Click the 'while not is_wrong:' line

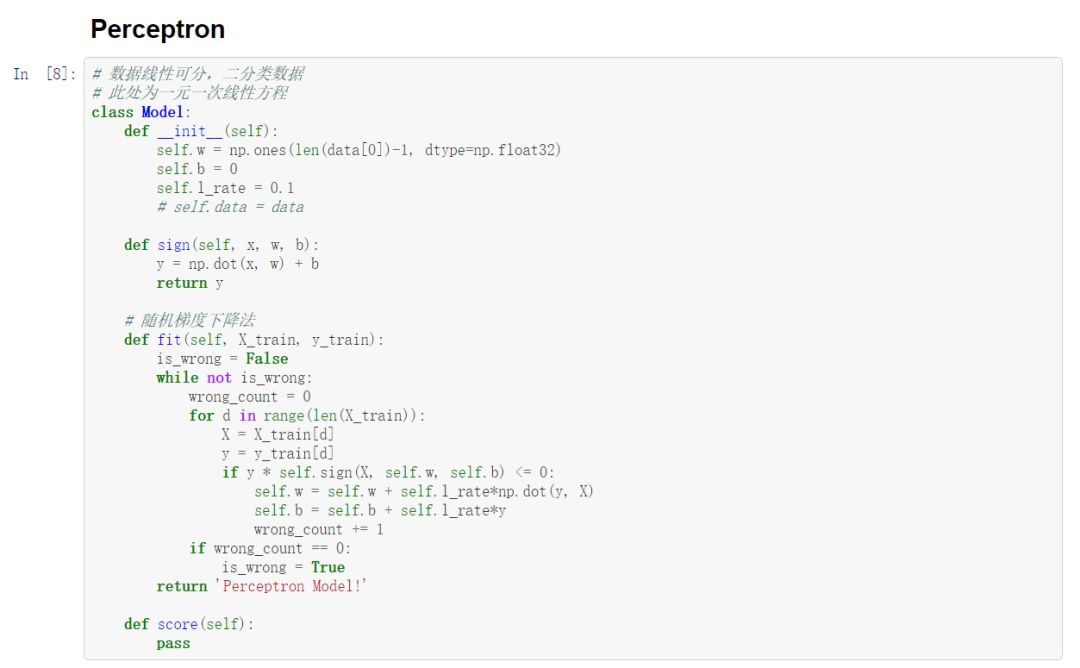click(x=234, y=377)
